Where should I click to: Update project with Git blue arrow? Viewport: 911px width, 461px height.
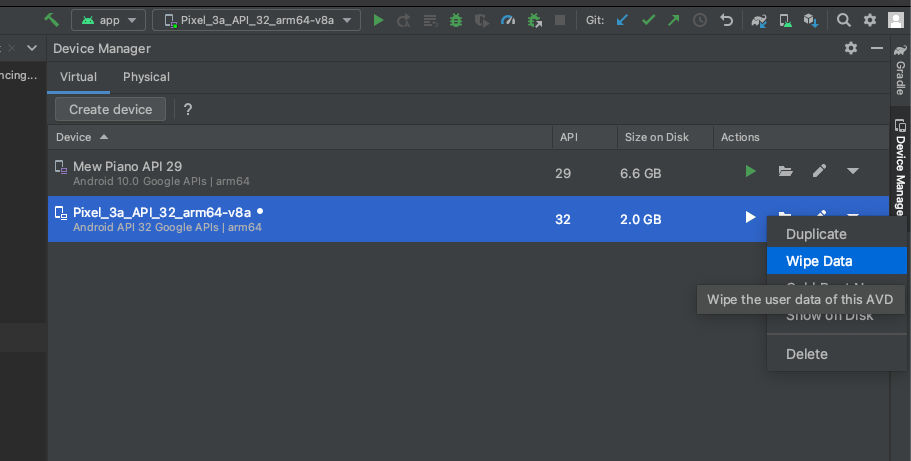coord(622,20)
